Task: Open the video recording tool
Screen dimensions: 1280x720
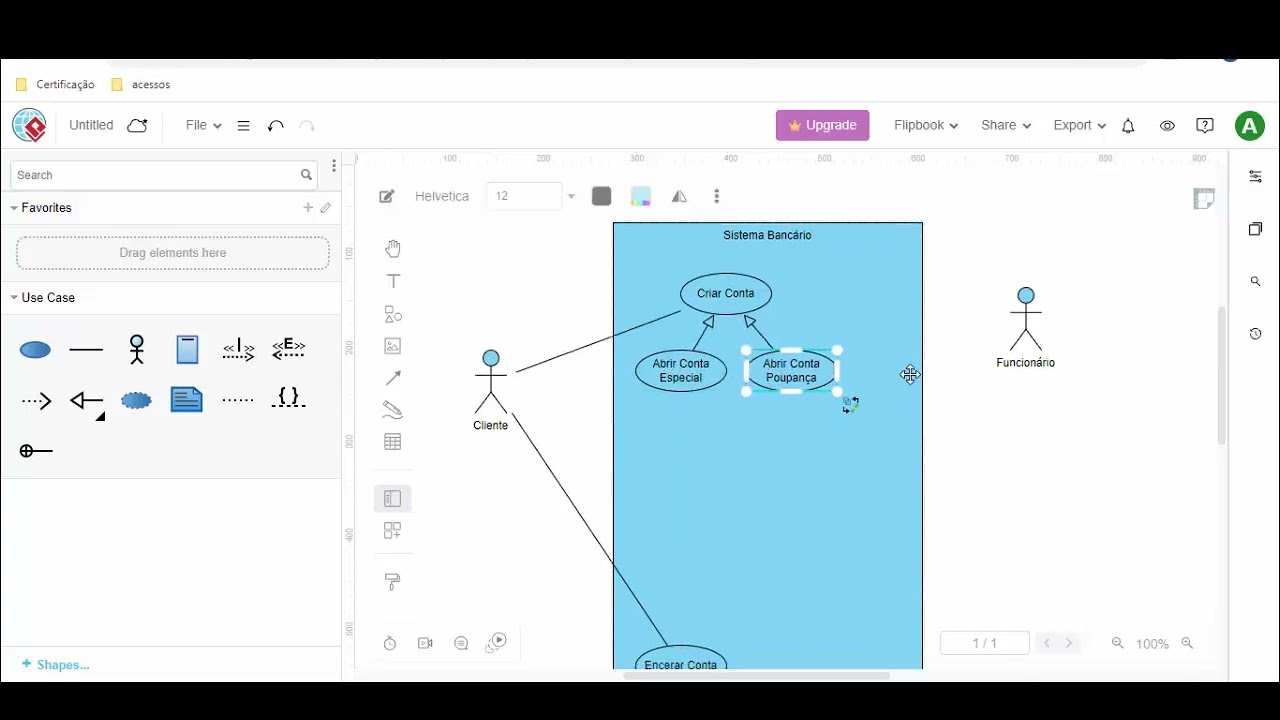Action: coord(425,643)
